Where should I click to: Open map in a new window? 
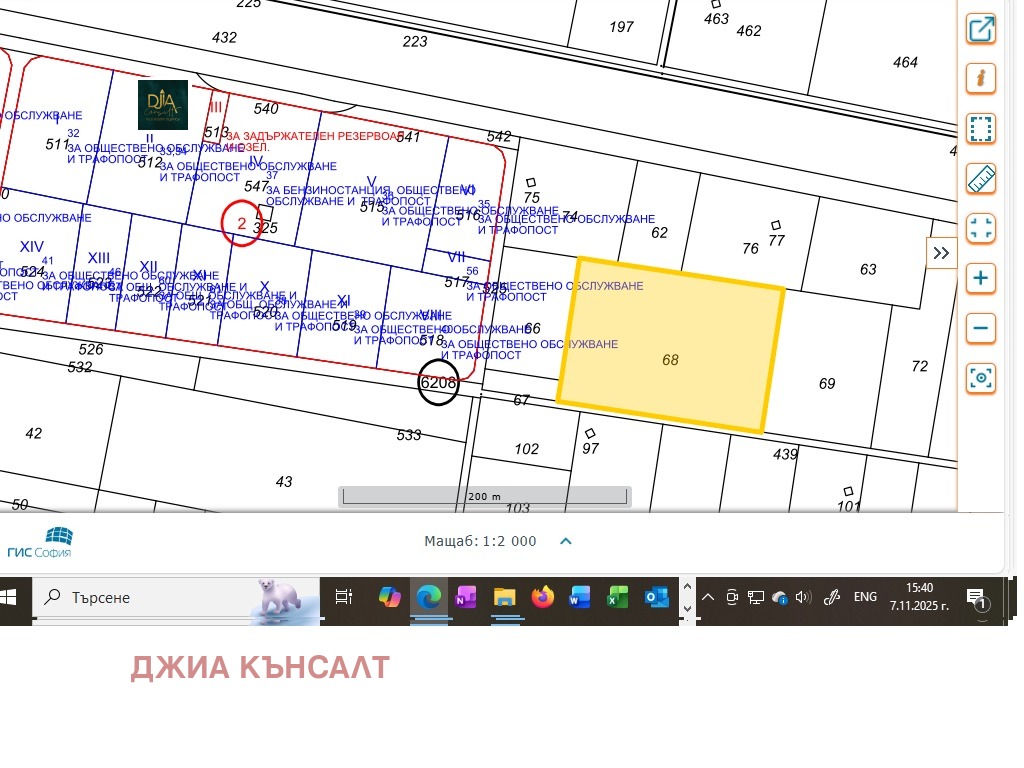click(980, 29)
